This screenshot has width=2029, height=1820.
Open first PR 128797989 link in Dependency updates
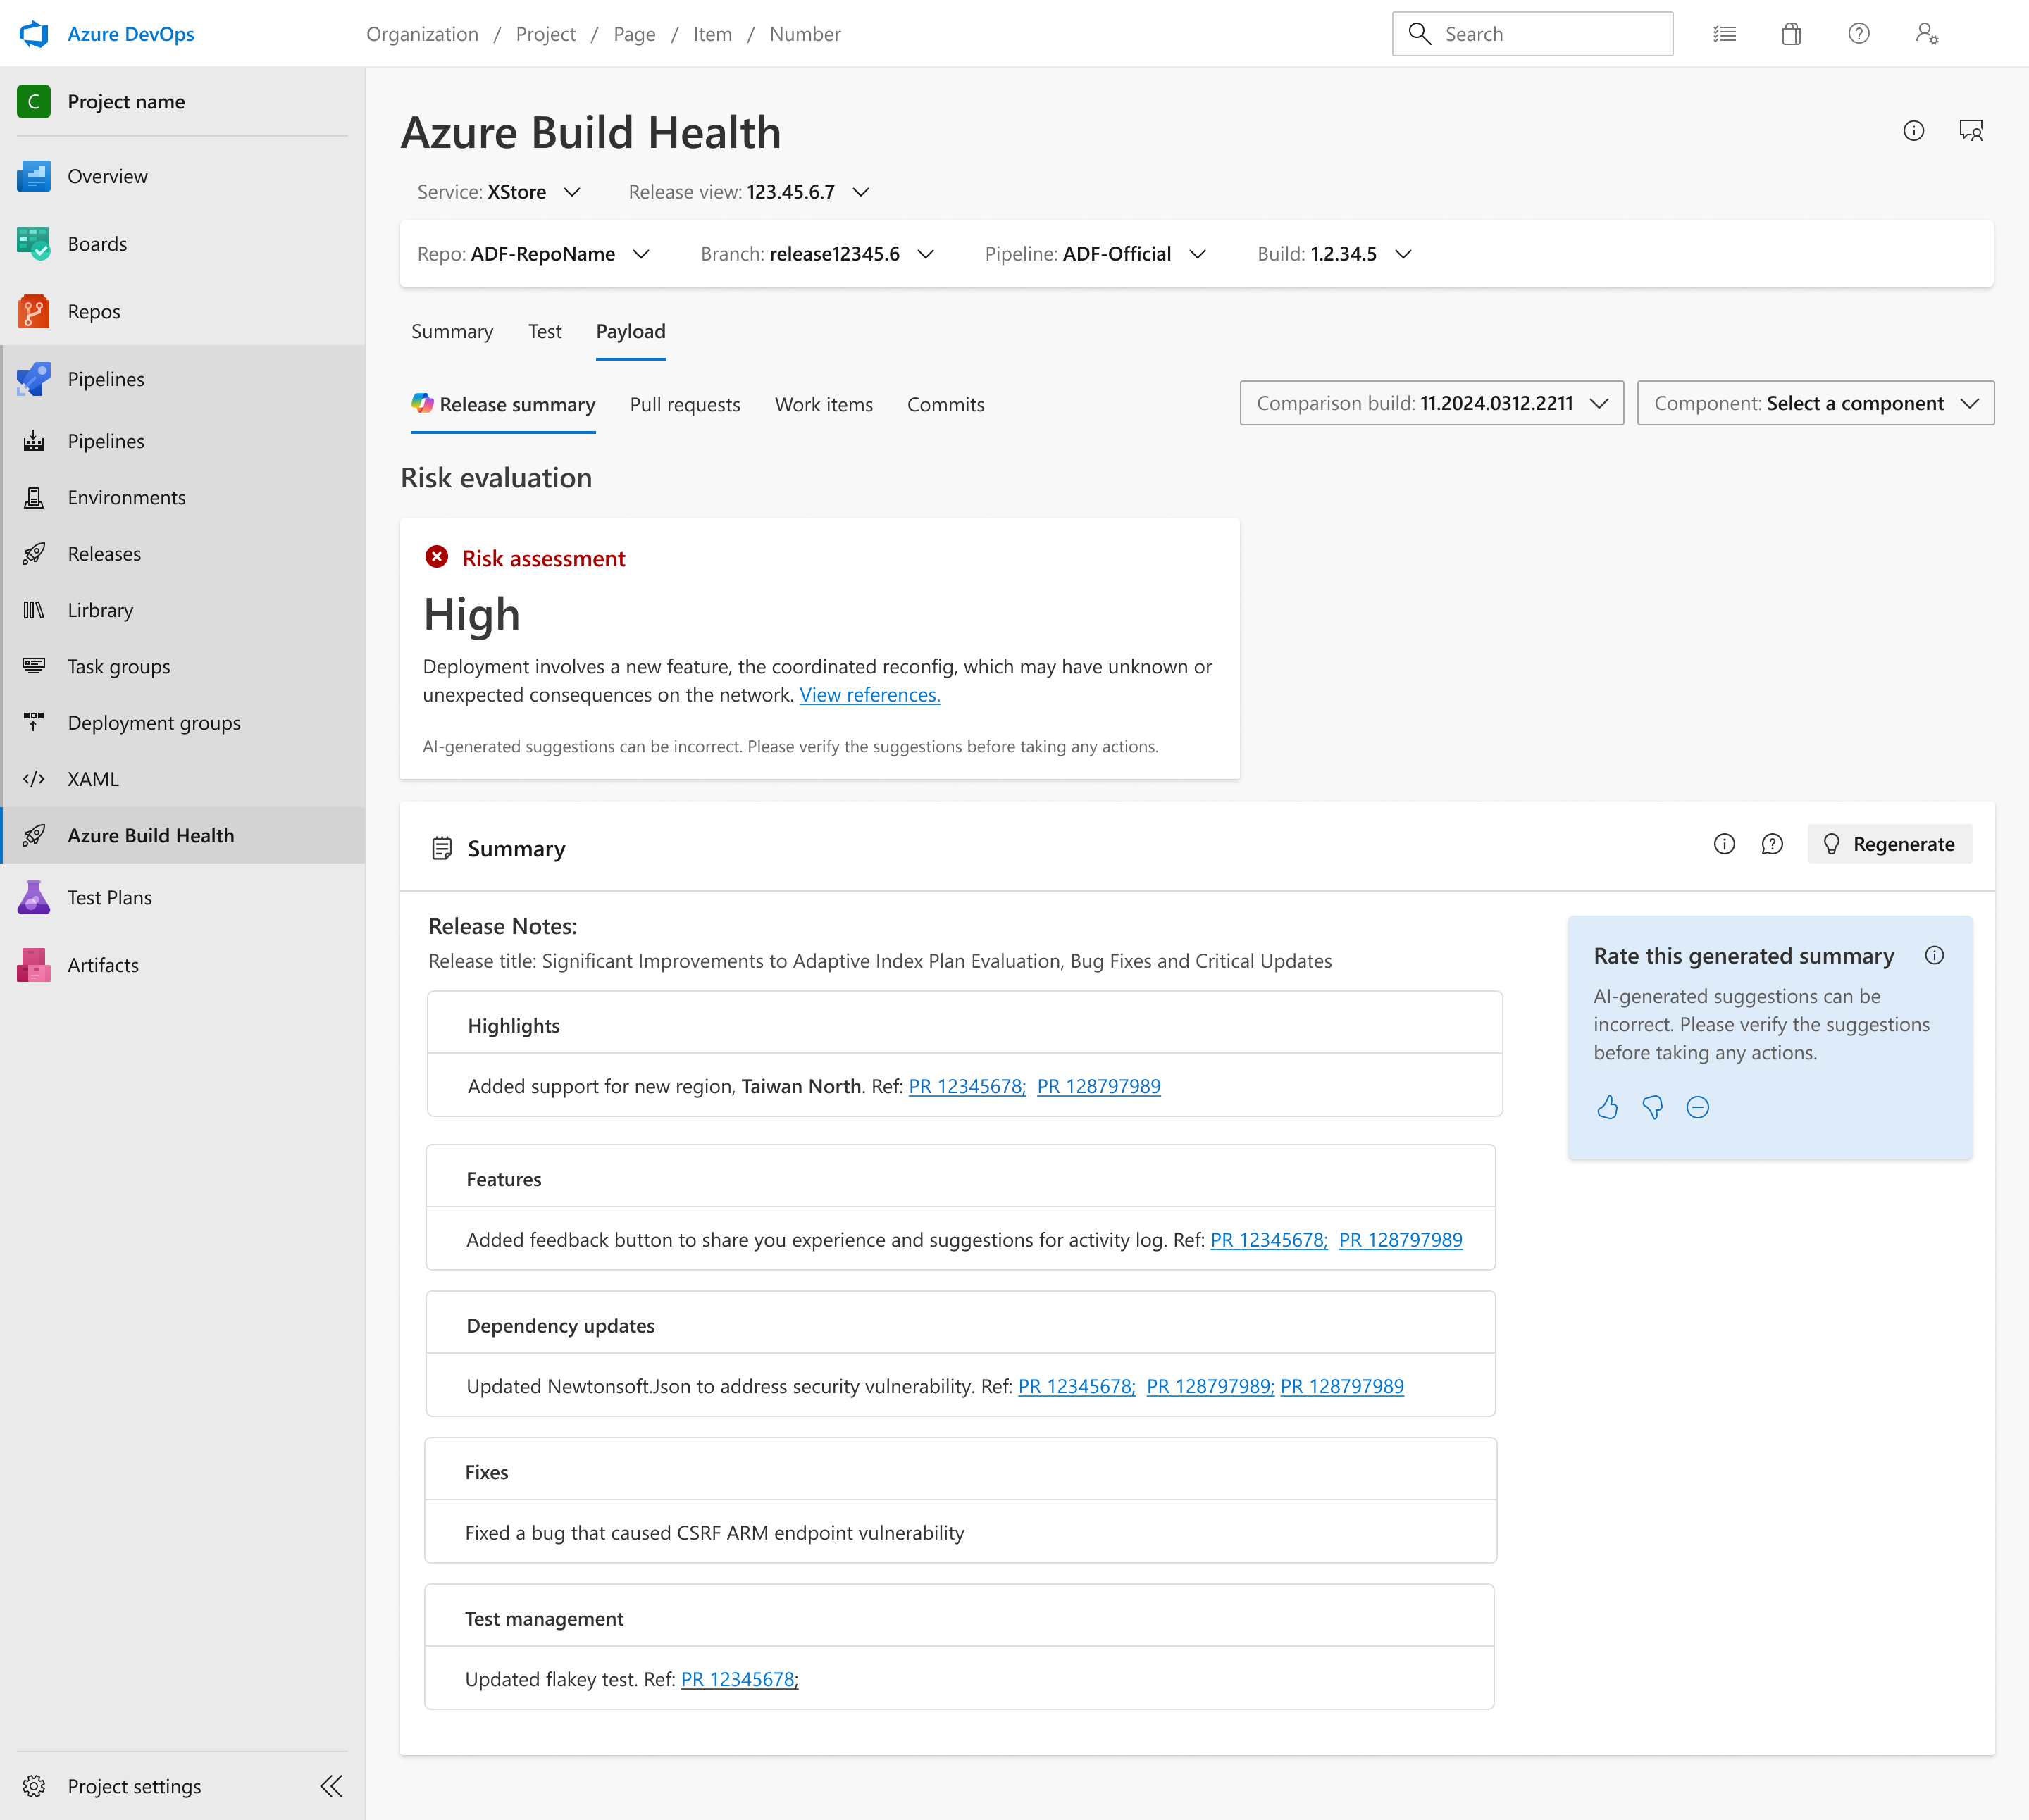pos(1210,1387)
